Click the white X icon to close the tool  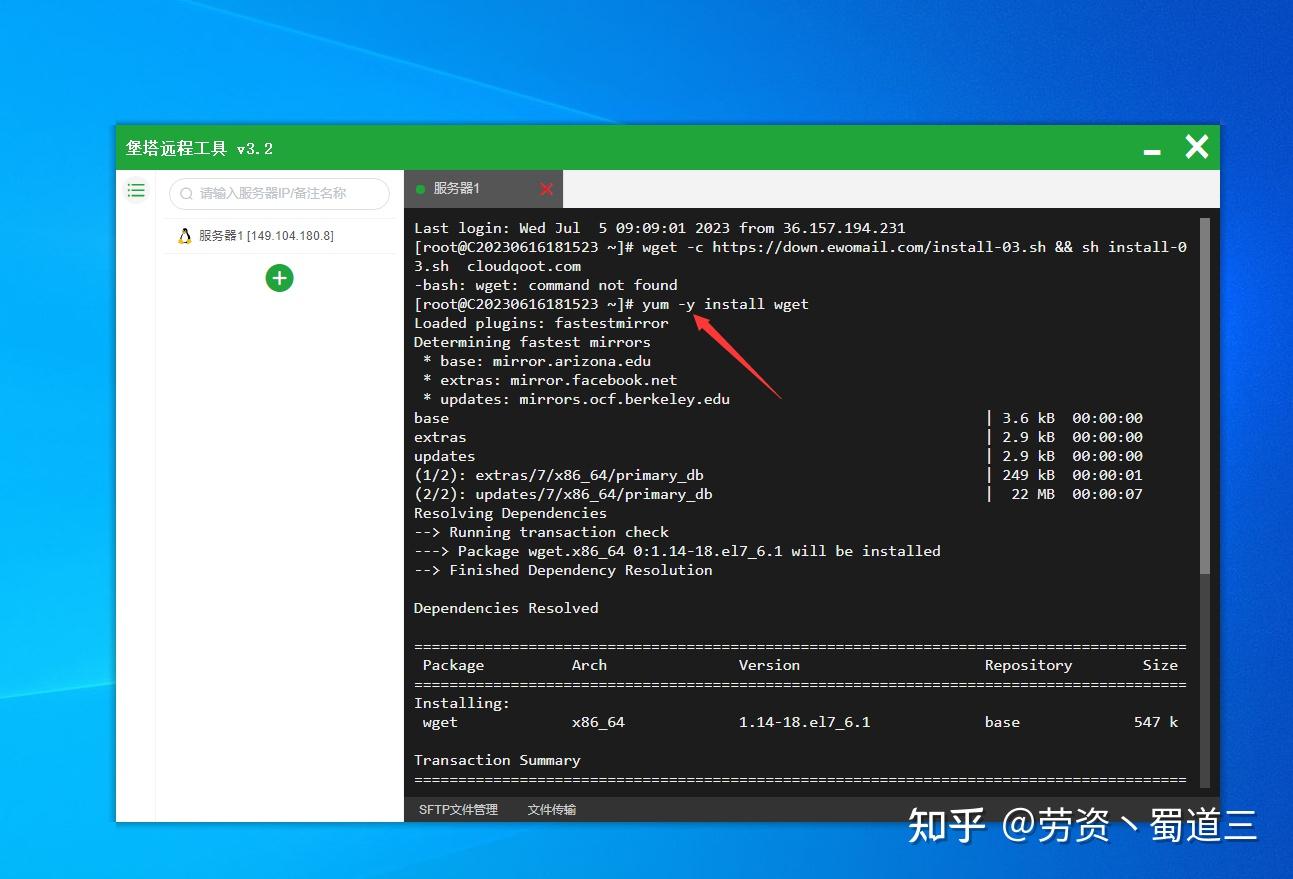click(x=1196, y=146)
